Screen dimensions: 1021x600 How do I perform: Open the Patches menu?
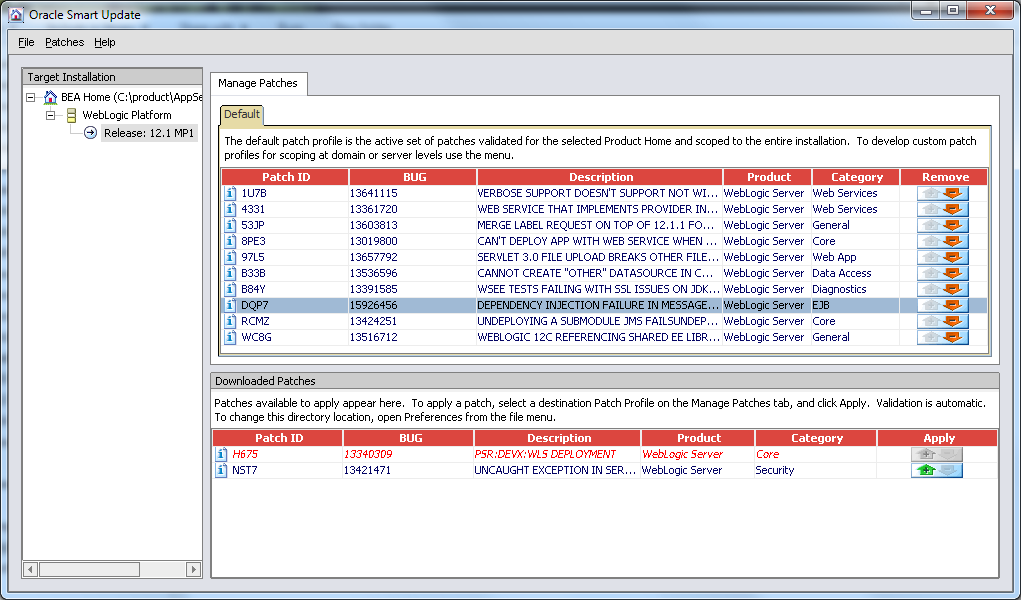(x=64, y=42)
